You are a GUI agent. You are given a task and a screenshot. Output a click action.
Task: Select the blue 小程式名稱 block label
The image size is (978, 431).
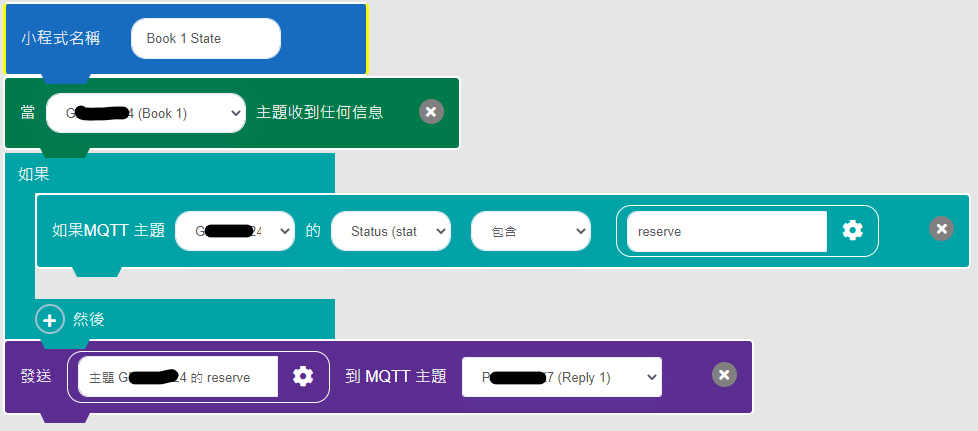[61, 39]
